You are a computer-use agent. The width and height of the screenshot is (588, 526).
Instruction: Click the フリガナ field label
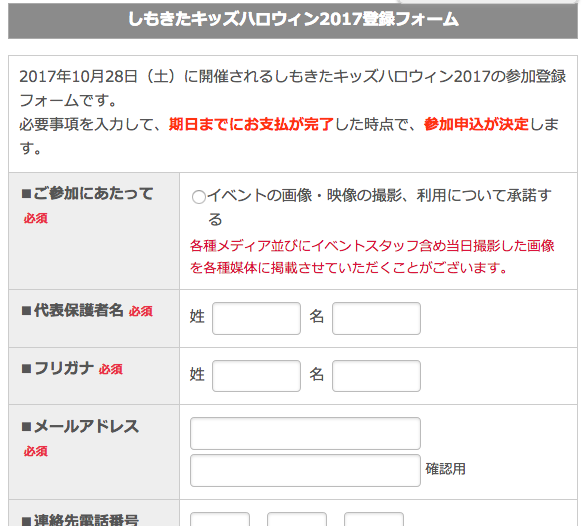(58, 369)
